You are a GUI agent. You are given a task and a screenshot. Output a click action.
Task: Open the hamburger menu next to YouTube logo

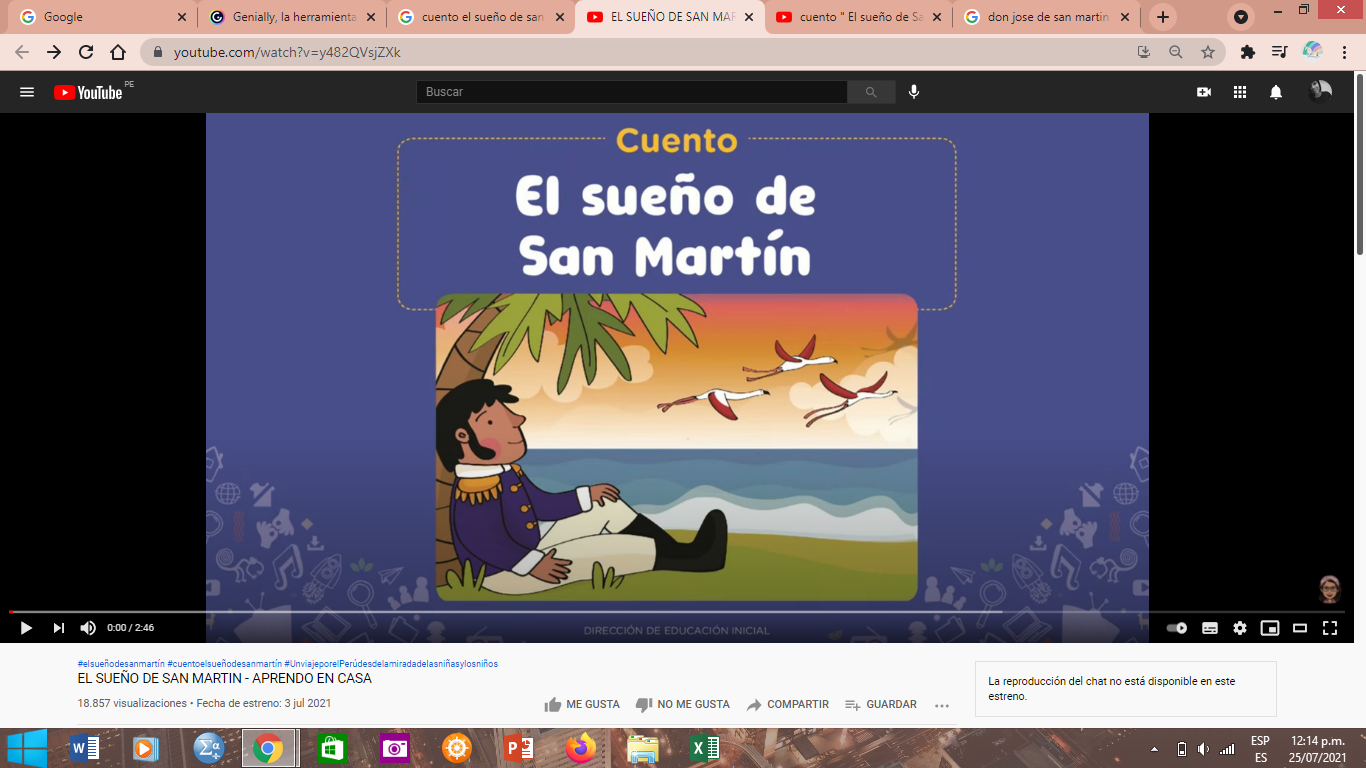tap(27, 91)
